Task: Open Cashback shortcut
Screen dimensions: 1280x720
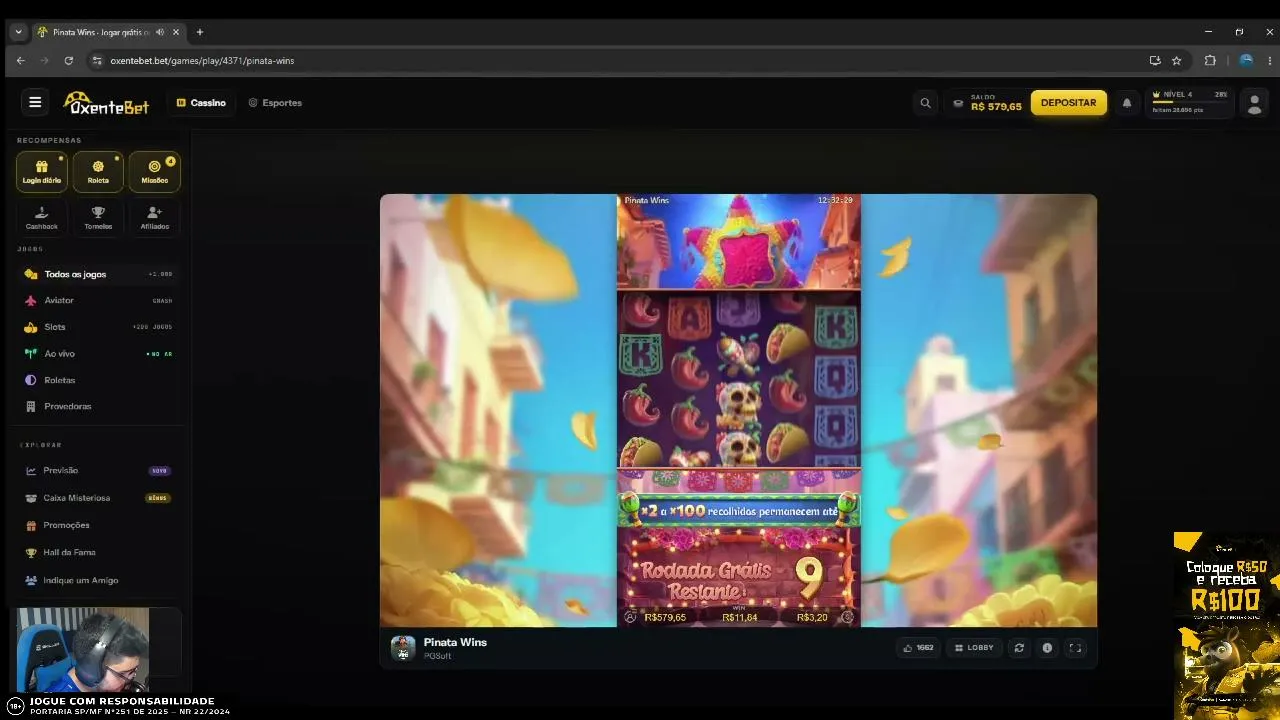Action: (x=42, y=217)
